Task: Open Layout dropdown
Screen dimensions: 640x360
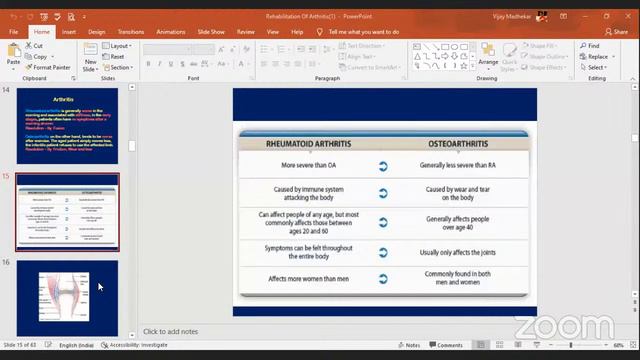Action: (x=117, y=46)
